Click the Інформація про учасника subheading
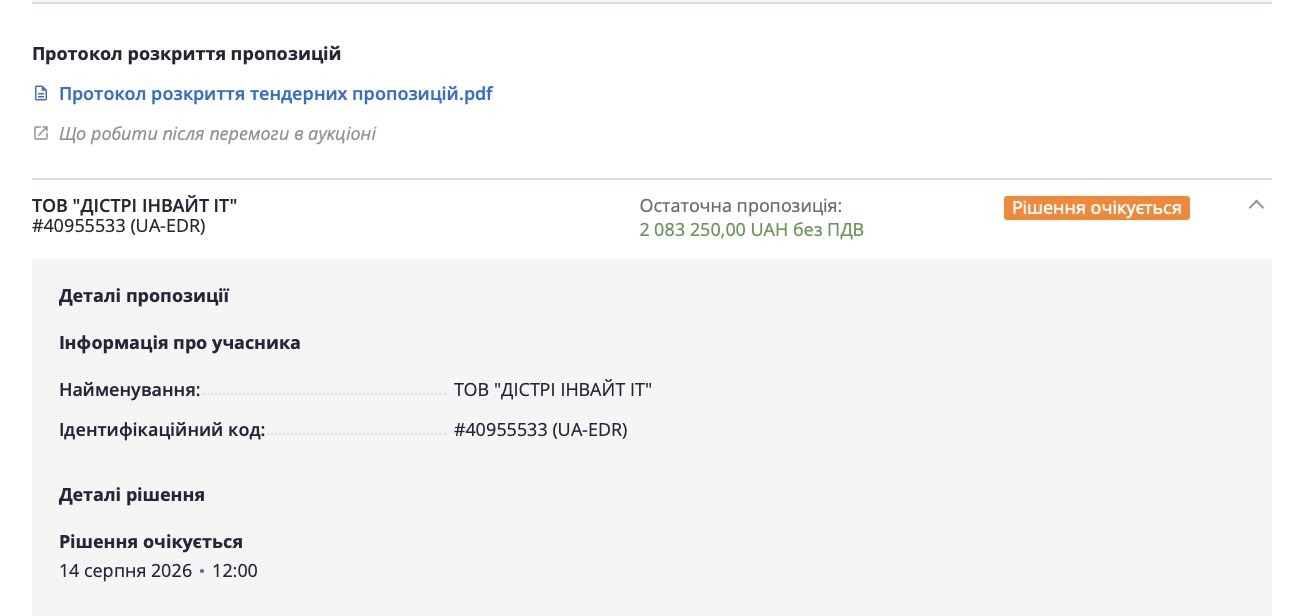 pyautogui.click(x=180, y=343)
